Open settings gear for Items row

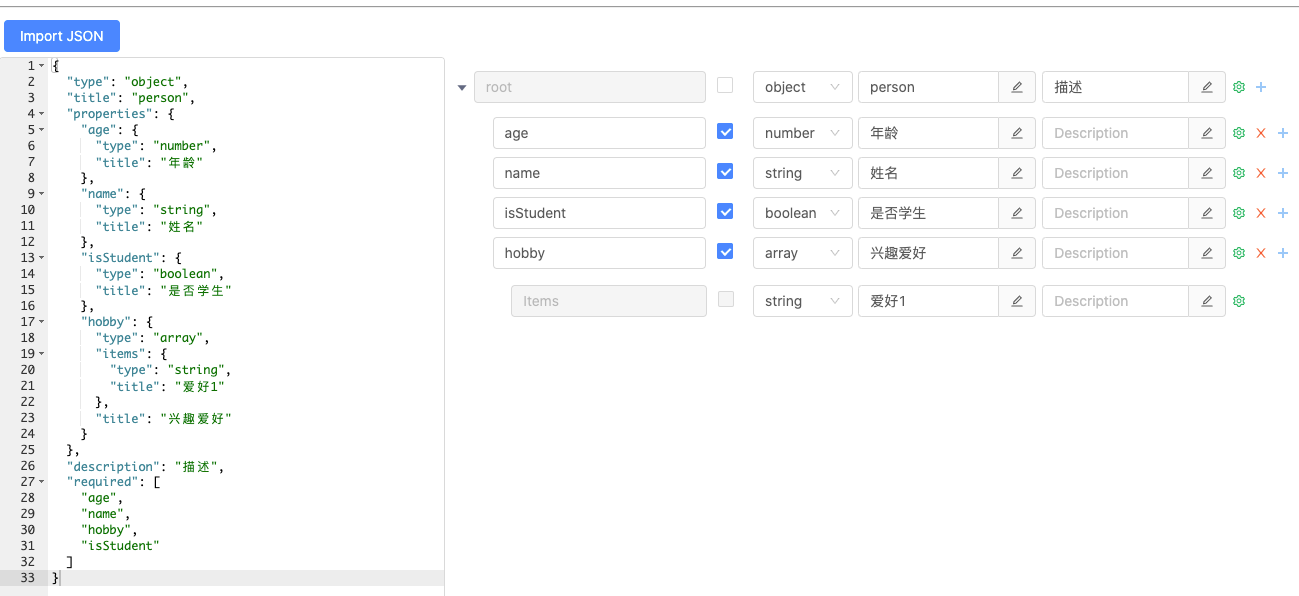pos(1239,301)
